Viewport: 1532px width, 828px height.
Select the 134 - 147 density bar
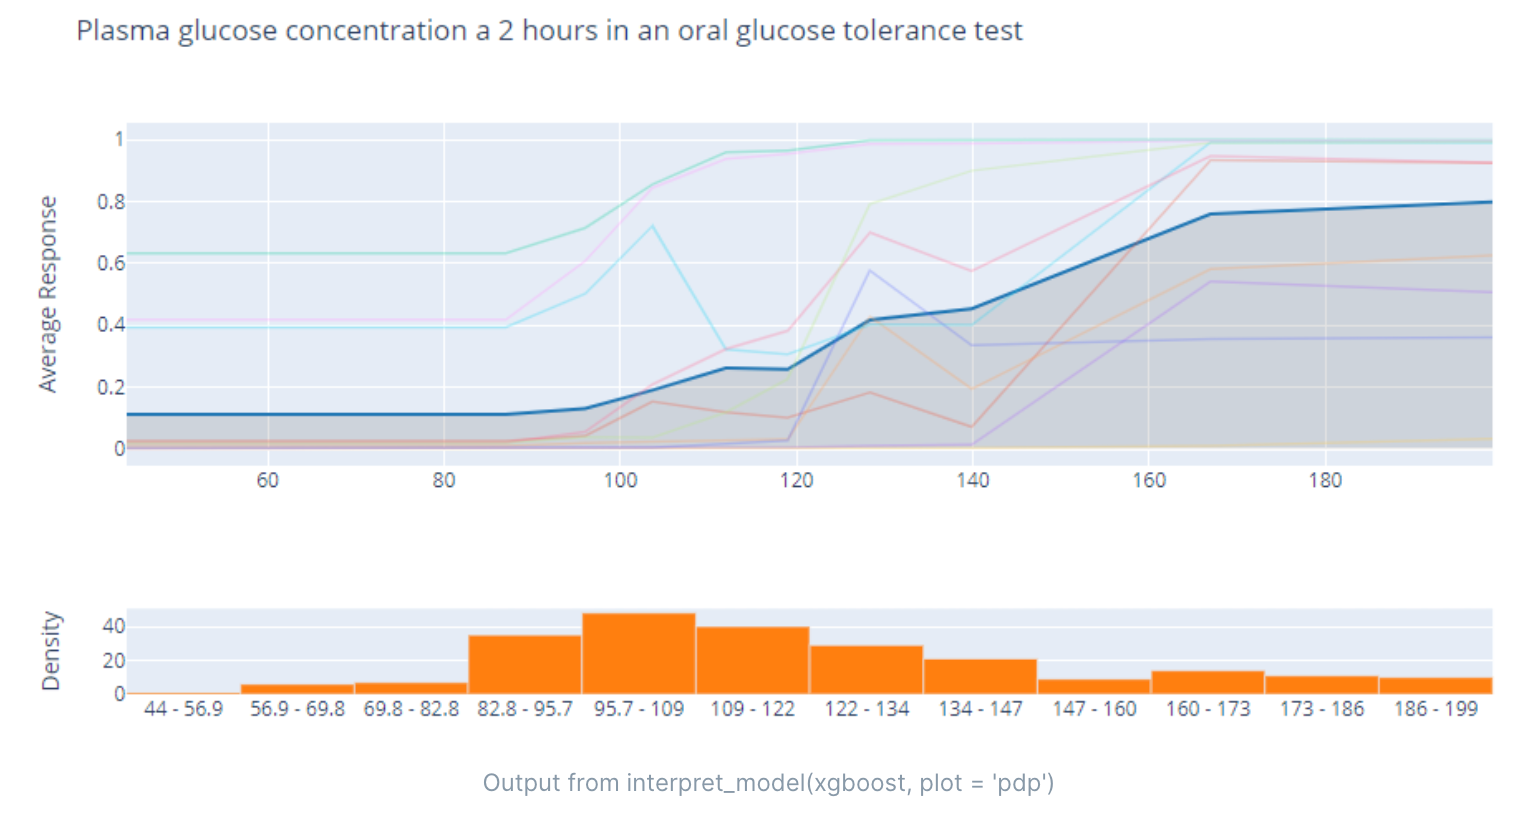[x=980, y=676]
